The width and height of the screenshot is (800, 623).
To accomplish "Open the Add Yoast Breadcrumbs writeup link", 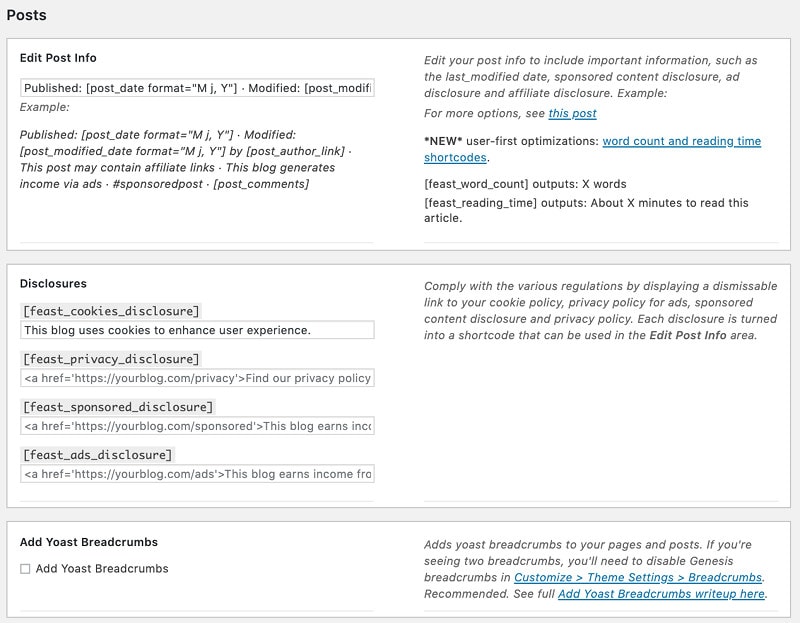I will coord(661,594).
